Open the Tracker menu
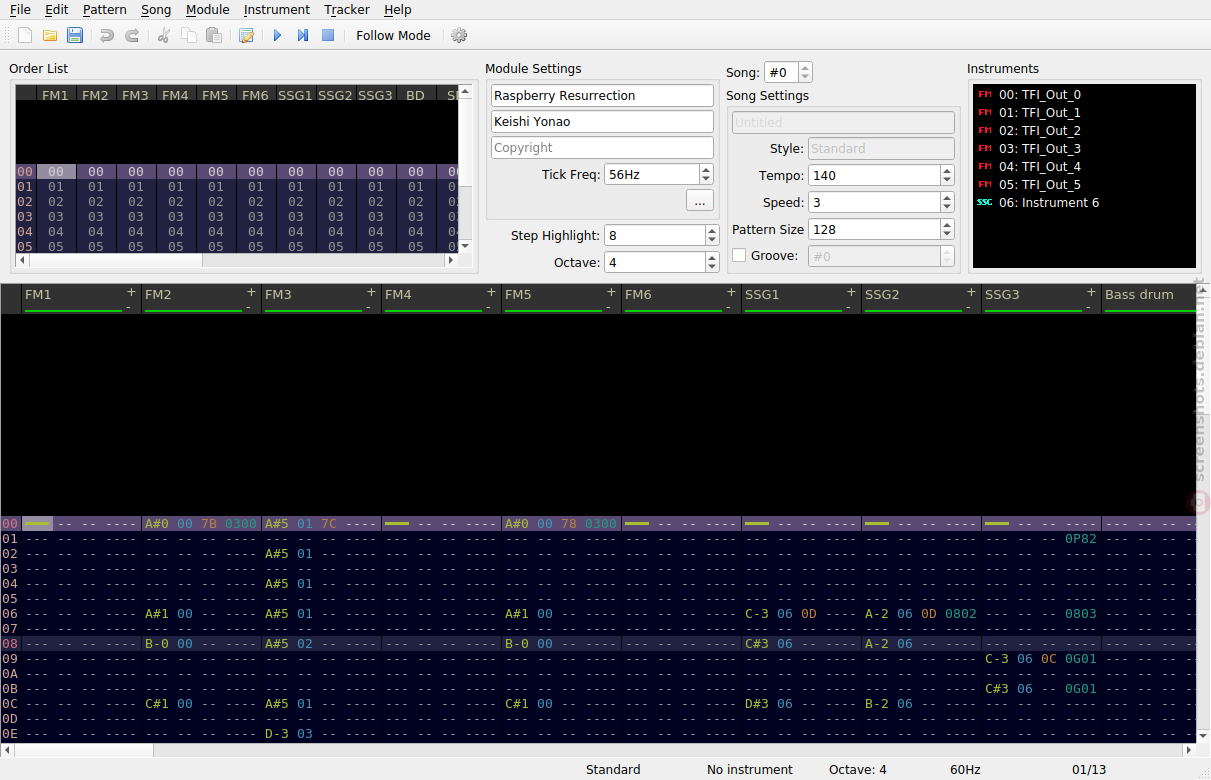This screenshot has height=780, width=1211. tap(347, 9)
